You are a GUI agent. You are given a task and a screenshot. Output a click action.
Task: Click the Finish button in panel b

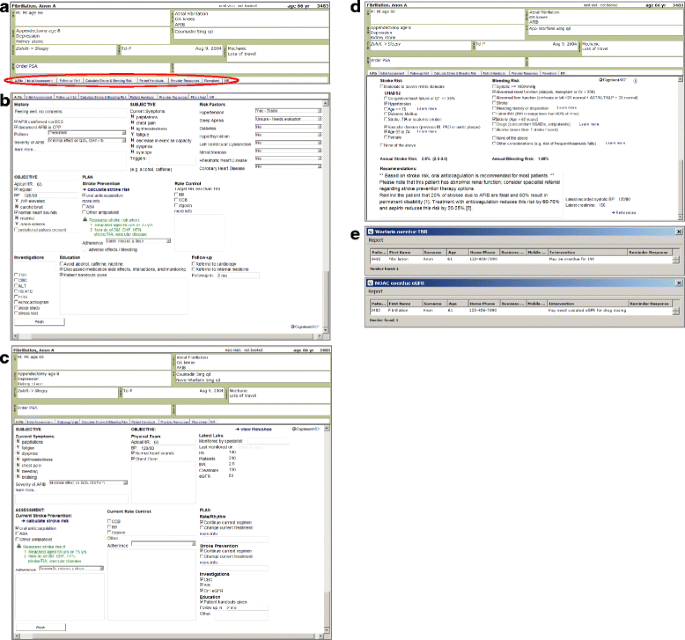pos(39,322)
